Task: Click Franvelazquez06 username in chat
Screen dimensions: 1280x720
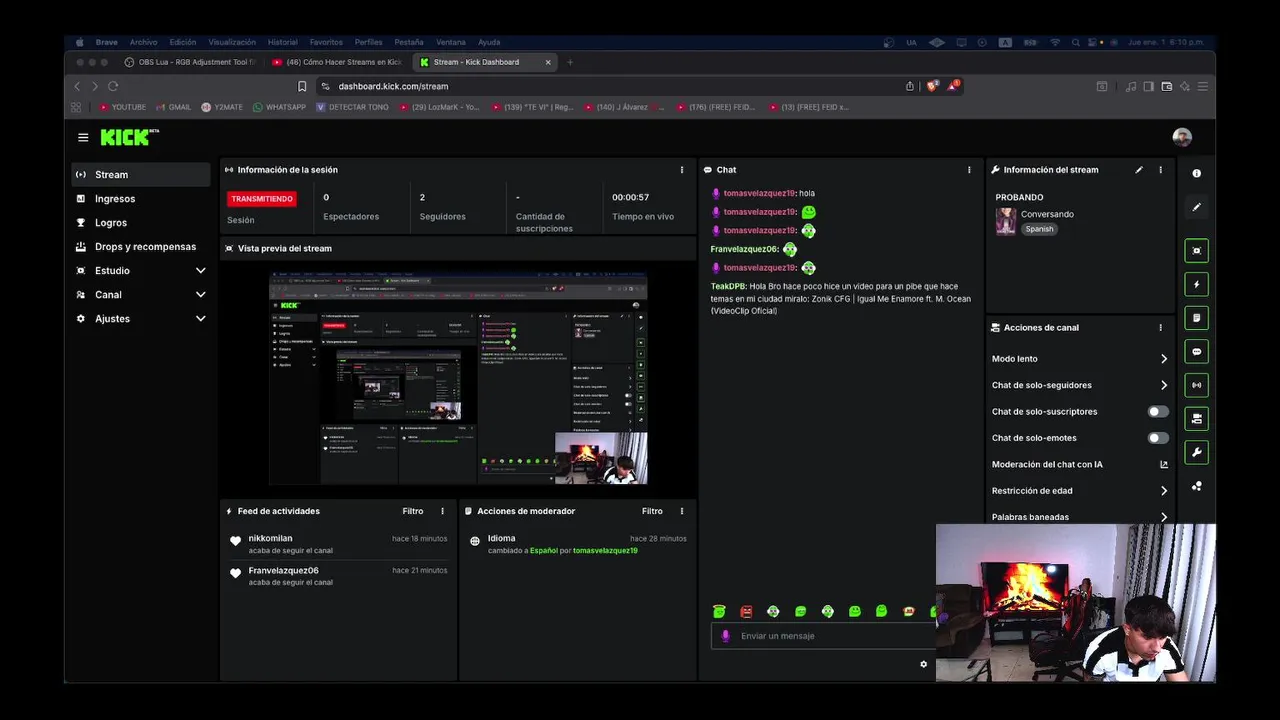Action: pos(744,249)
